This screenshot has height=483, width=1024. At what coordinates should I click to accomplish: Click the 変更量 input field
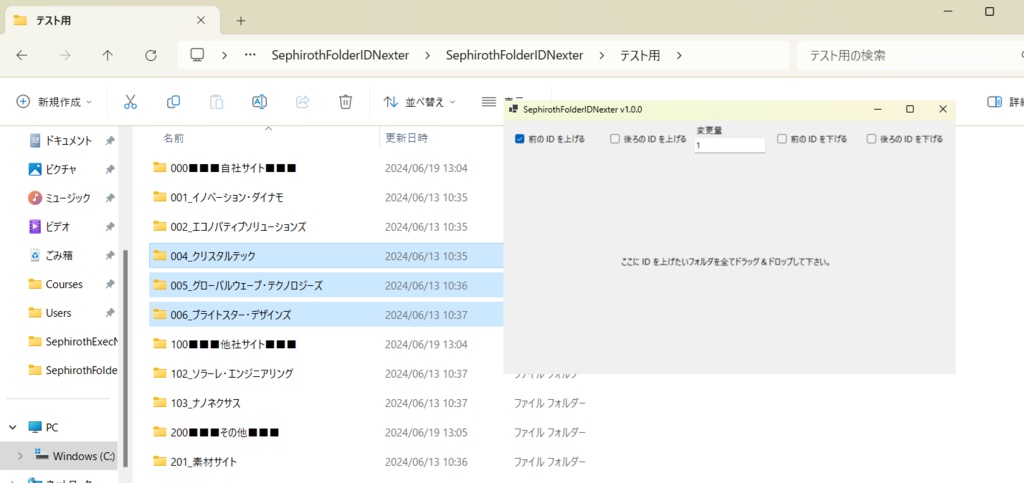click(729, 146)
